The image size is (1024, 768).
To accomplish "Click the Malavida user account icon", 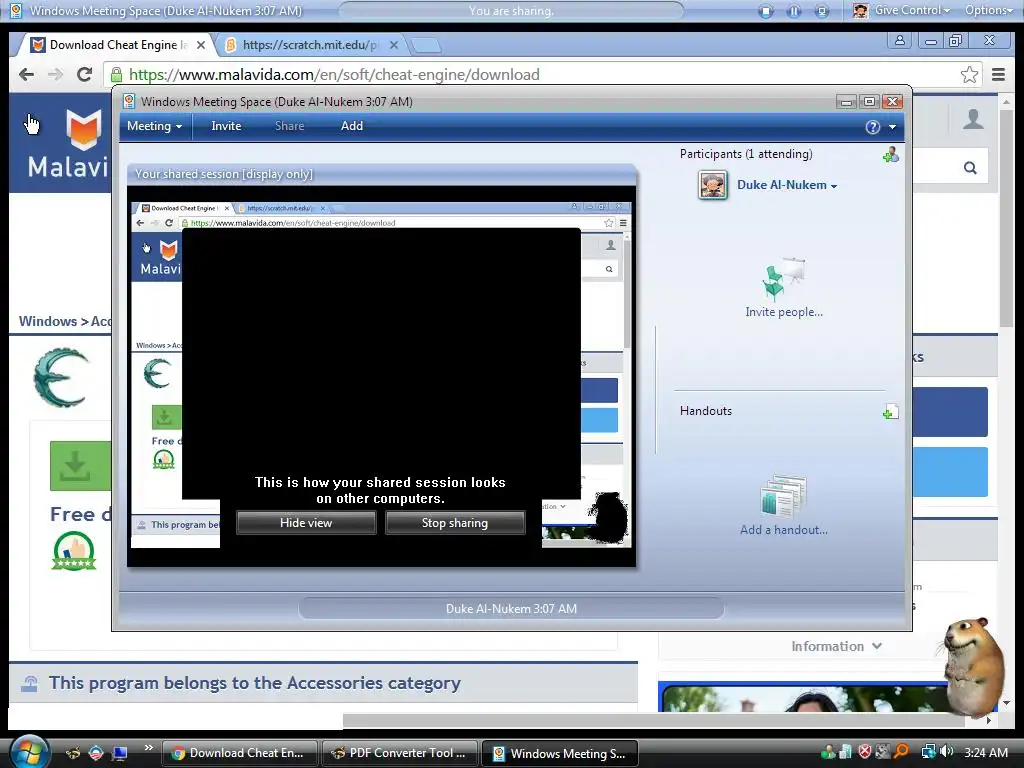I will click(973, 119).
